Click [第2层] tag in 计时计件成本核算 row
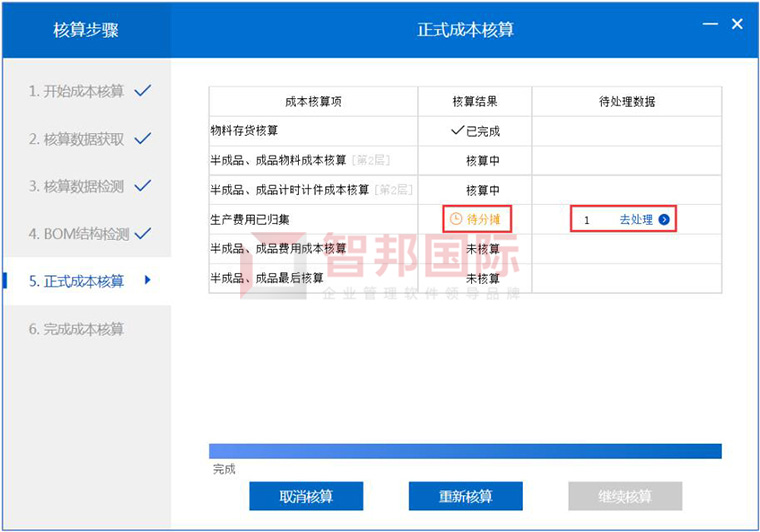Viewport: 760px width, 532px height. tap(393, 190)
